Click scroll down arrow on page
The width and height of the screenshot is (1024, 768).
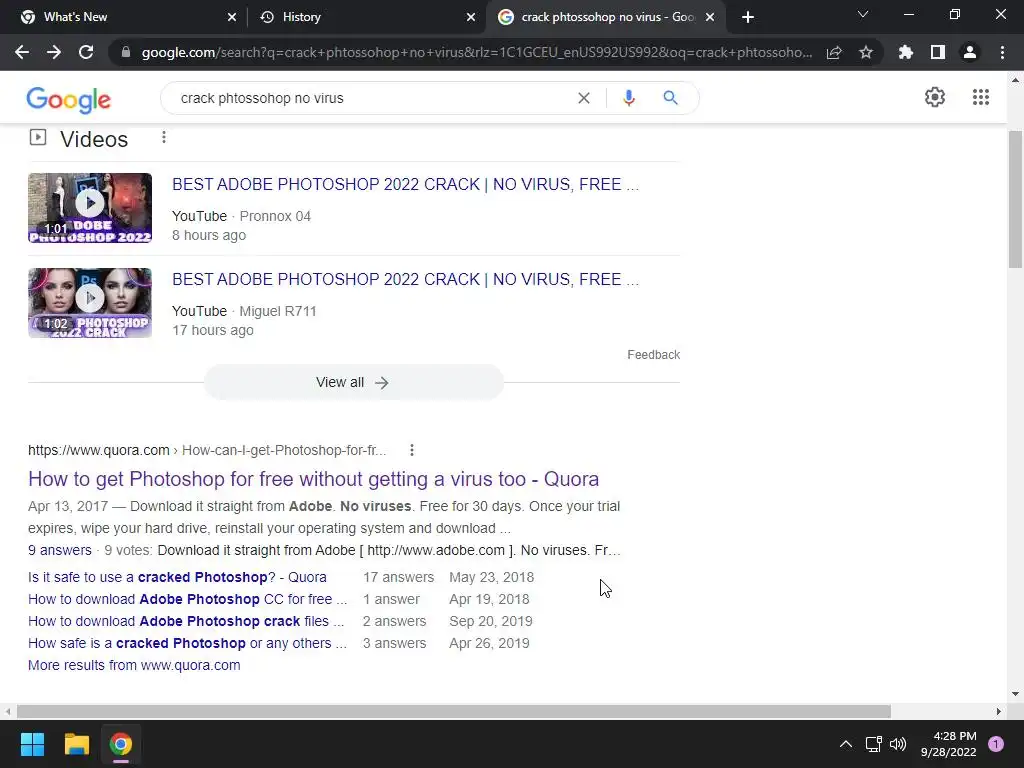click(x=1016, y=694)
